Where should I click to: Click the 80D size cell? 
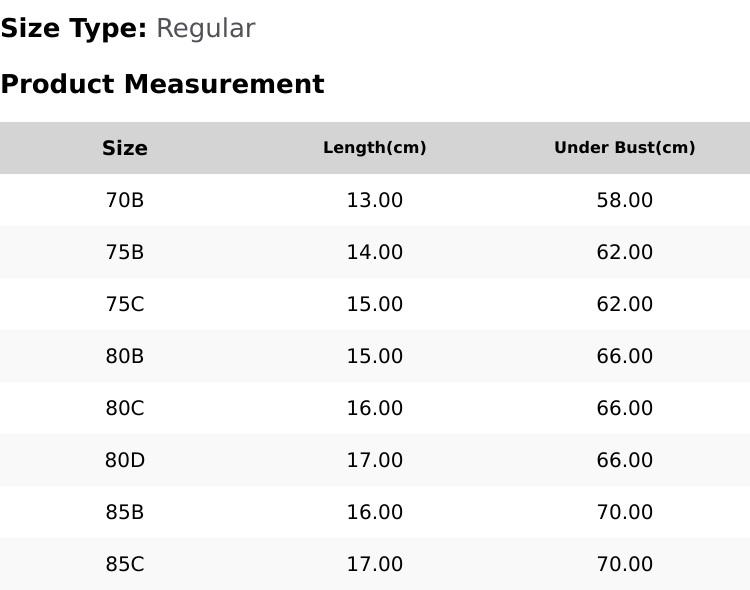coord(125,460)
